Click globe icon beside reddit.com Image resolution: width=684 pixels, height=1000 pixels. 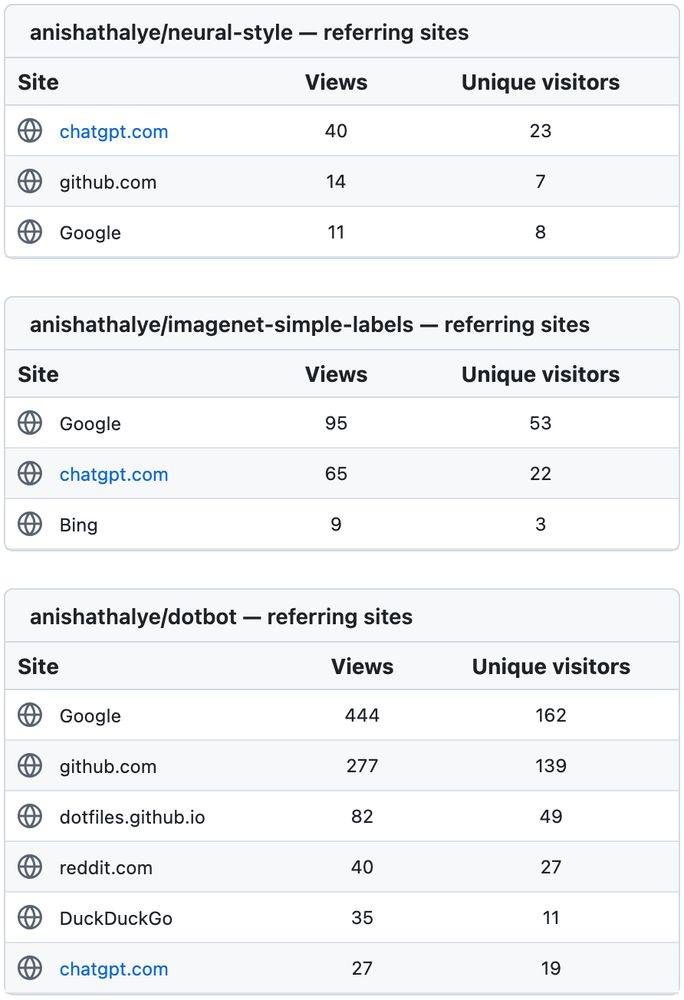pos(30,867)
